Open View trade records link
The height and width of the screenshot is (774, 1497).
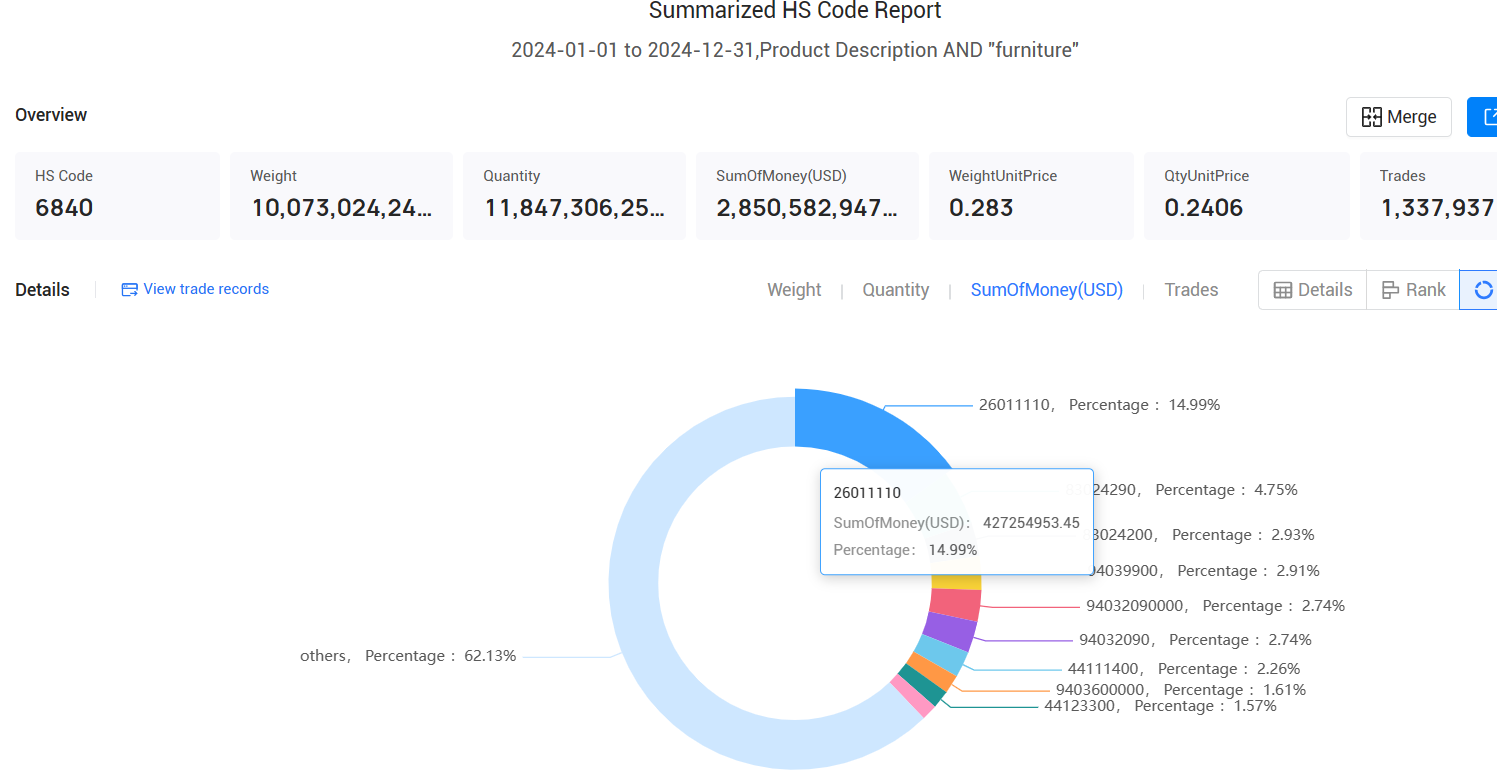[195, 289]
